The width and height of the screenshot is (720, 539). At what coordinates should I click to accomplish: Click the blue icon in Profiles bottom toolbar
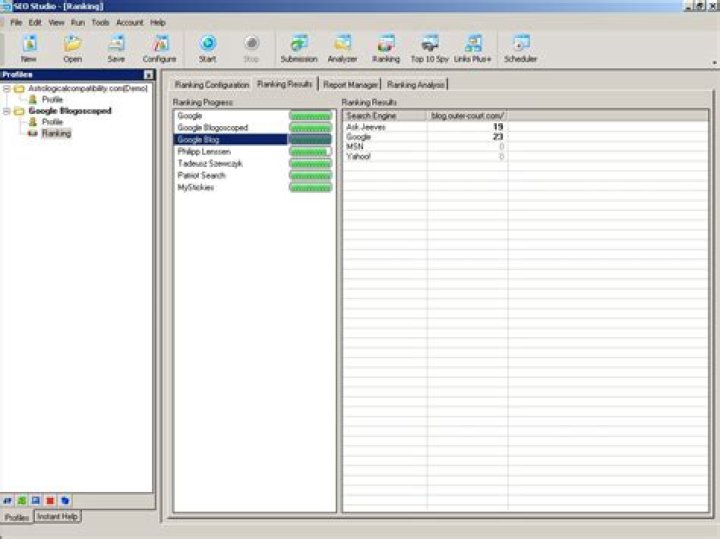tap(65, 500)
